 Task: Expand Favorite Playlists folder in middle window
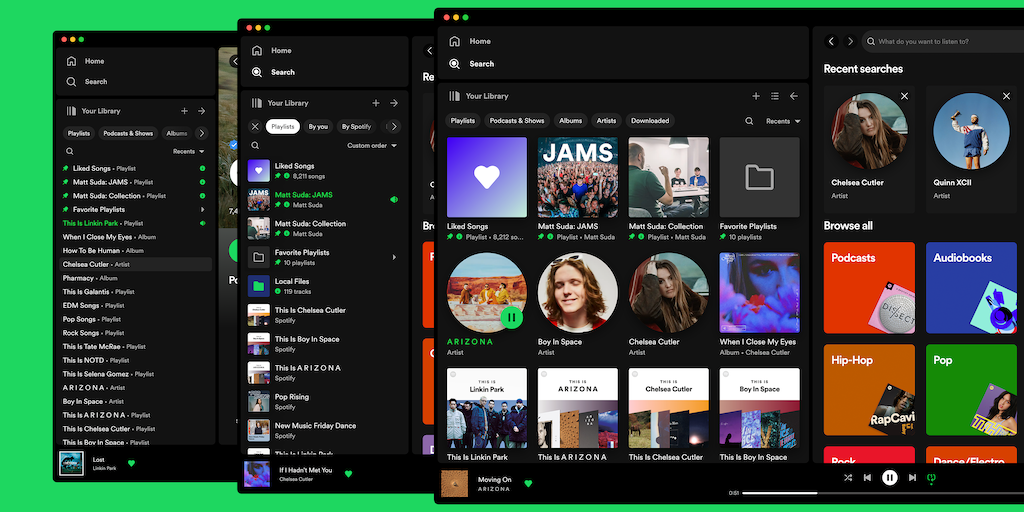[x=394, y=257]
